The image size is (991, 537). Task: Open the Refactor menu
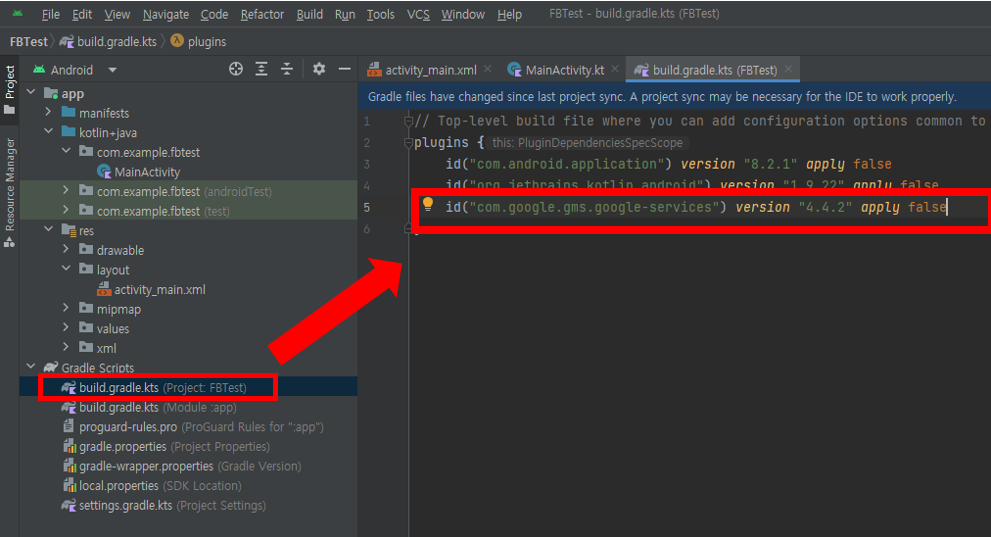(x=262, y=14)
